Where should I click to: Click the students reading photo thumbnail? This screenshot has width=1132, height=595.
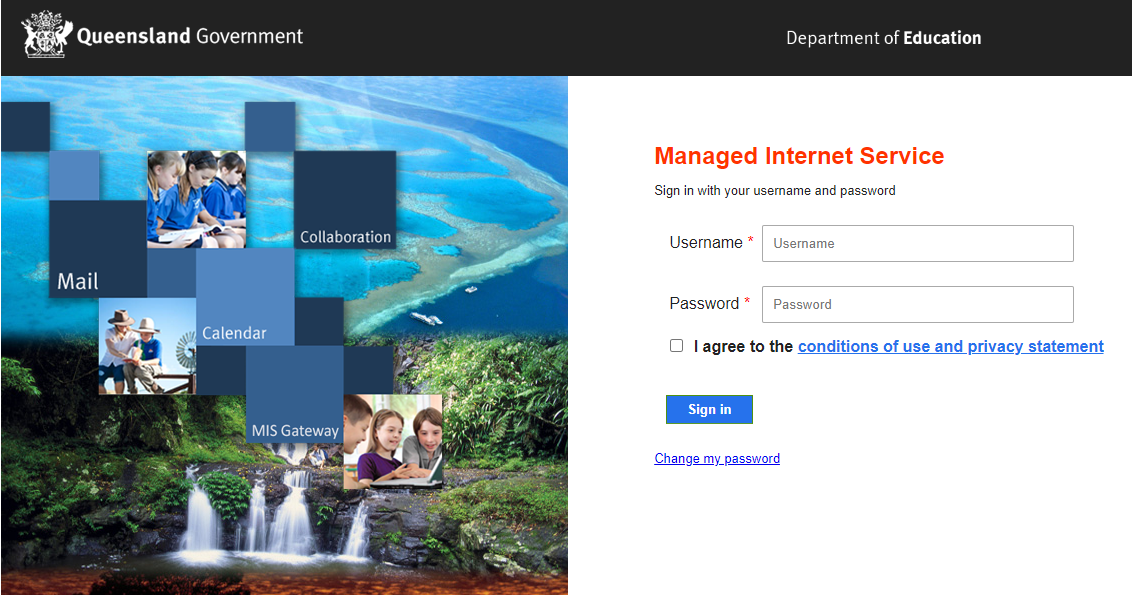(x=196, y=199)
